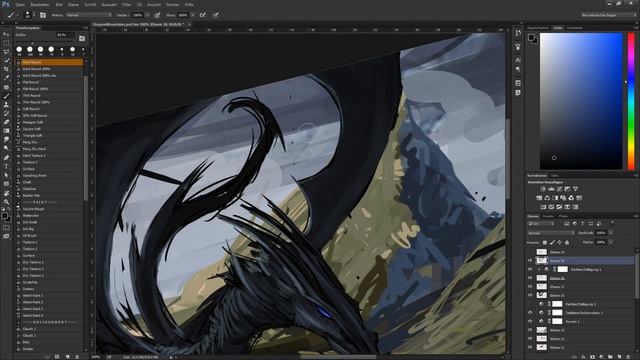The image size is (640, 360).
Task: Select the Eyedropper tool
Action: click(x=6, y=78)
